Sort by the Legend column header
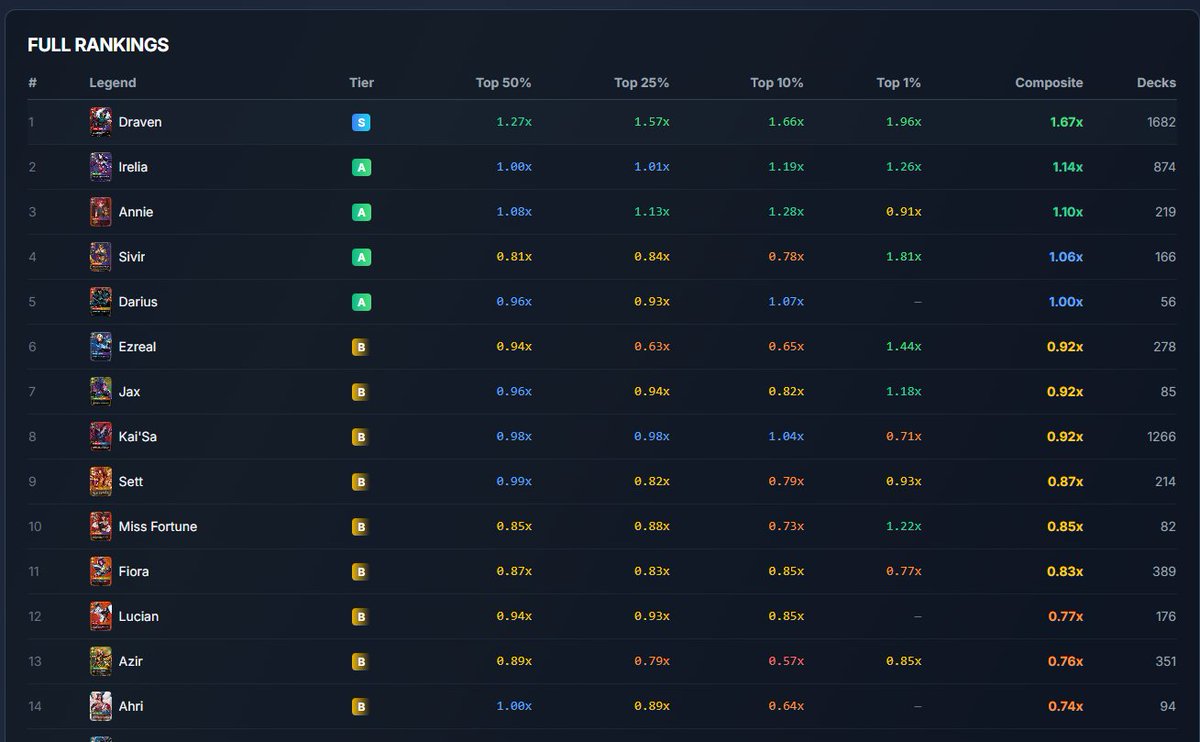1200x742 pixels. pos(113,83)
